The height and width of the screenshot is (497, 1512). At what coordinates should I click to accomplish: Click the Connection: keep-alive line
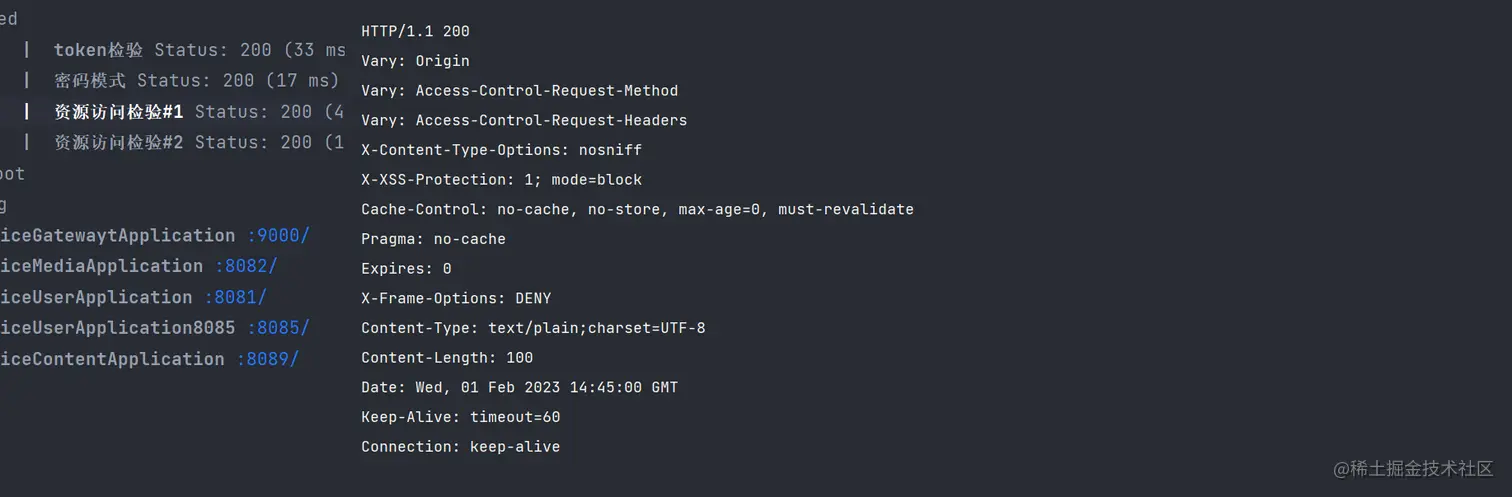coord(460,447)
